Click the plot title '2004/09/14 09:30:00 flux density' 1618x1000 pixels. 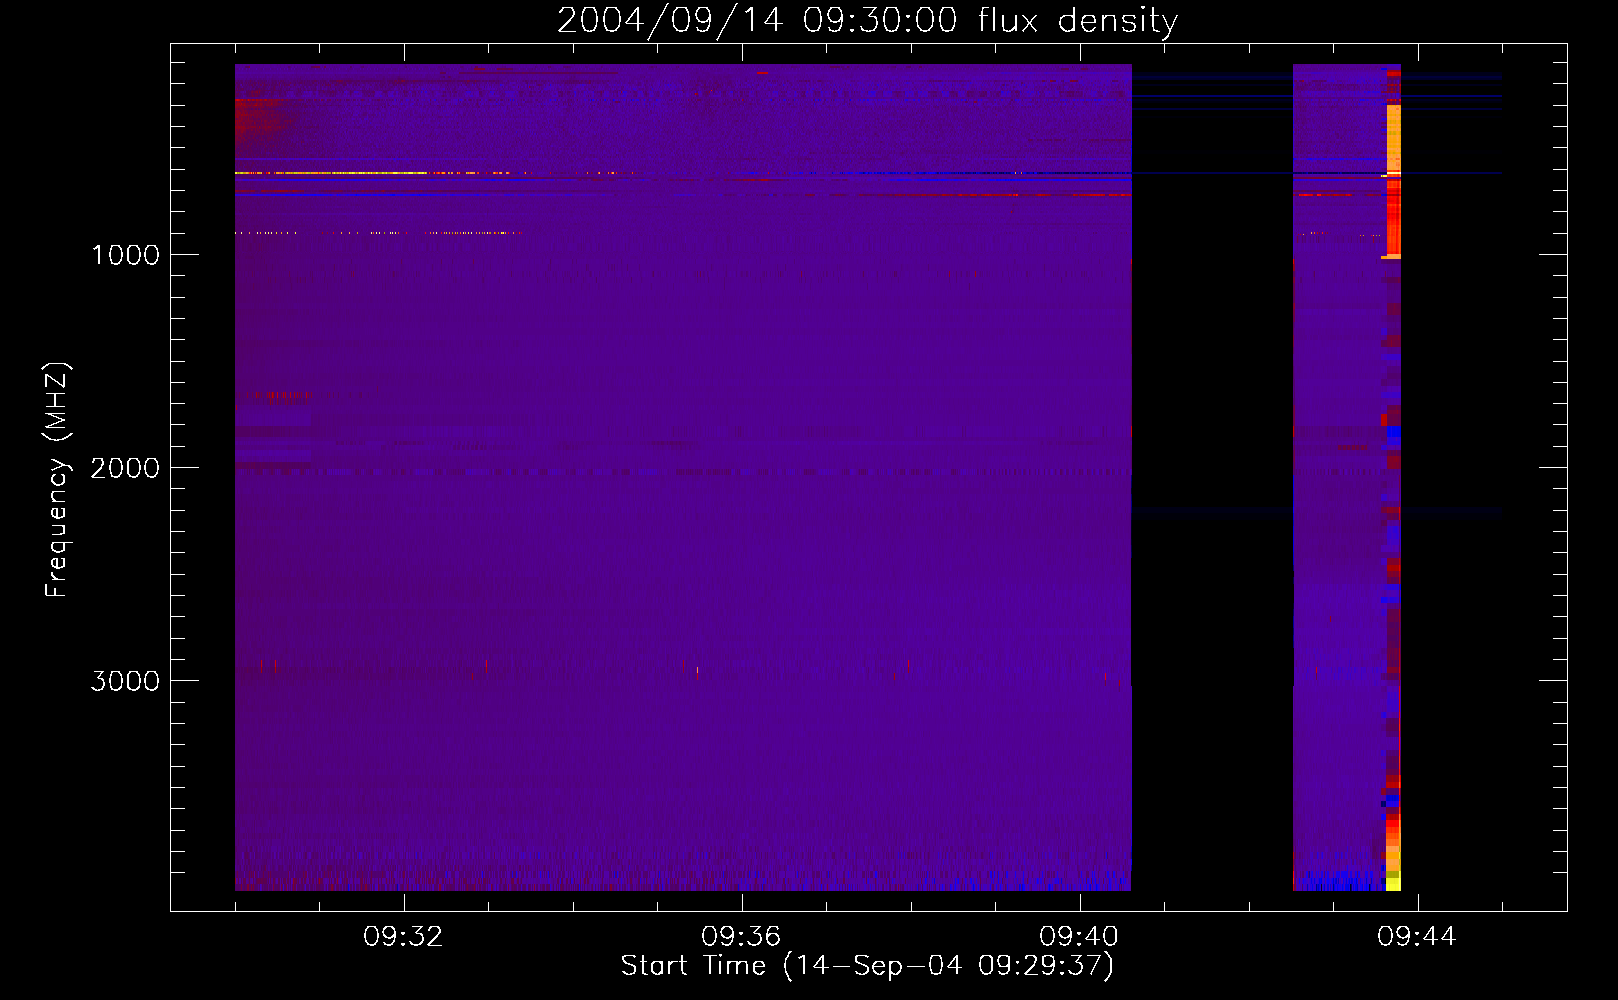coord(867,21)
